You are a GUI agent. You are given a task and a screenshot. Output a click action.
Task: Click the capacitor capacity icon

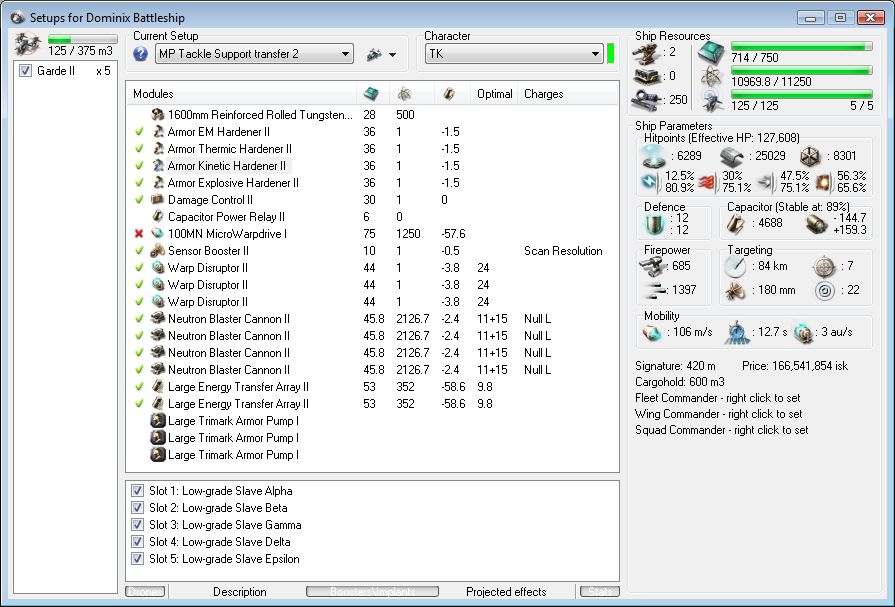pos(734,225)
